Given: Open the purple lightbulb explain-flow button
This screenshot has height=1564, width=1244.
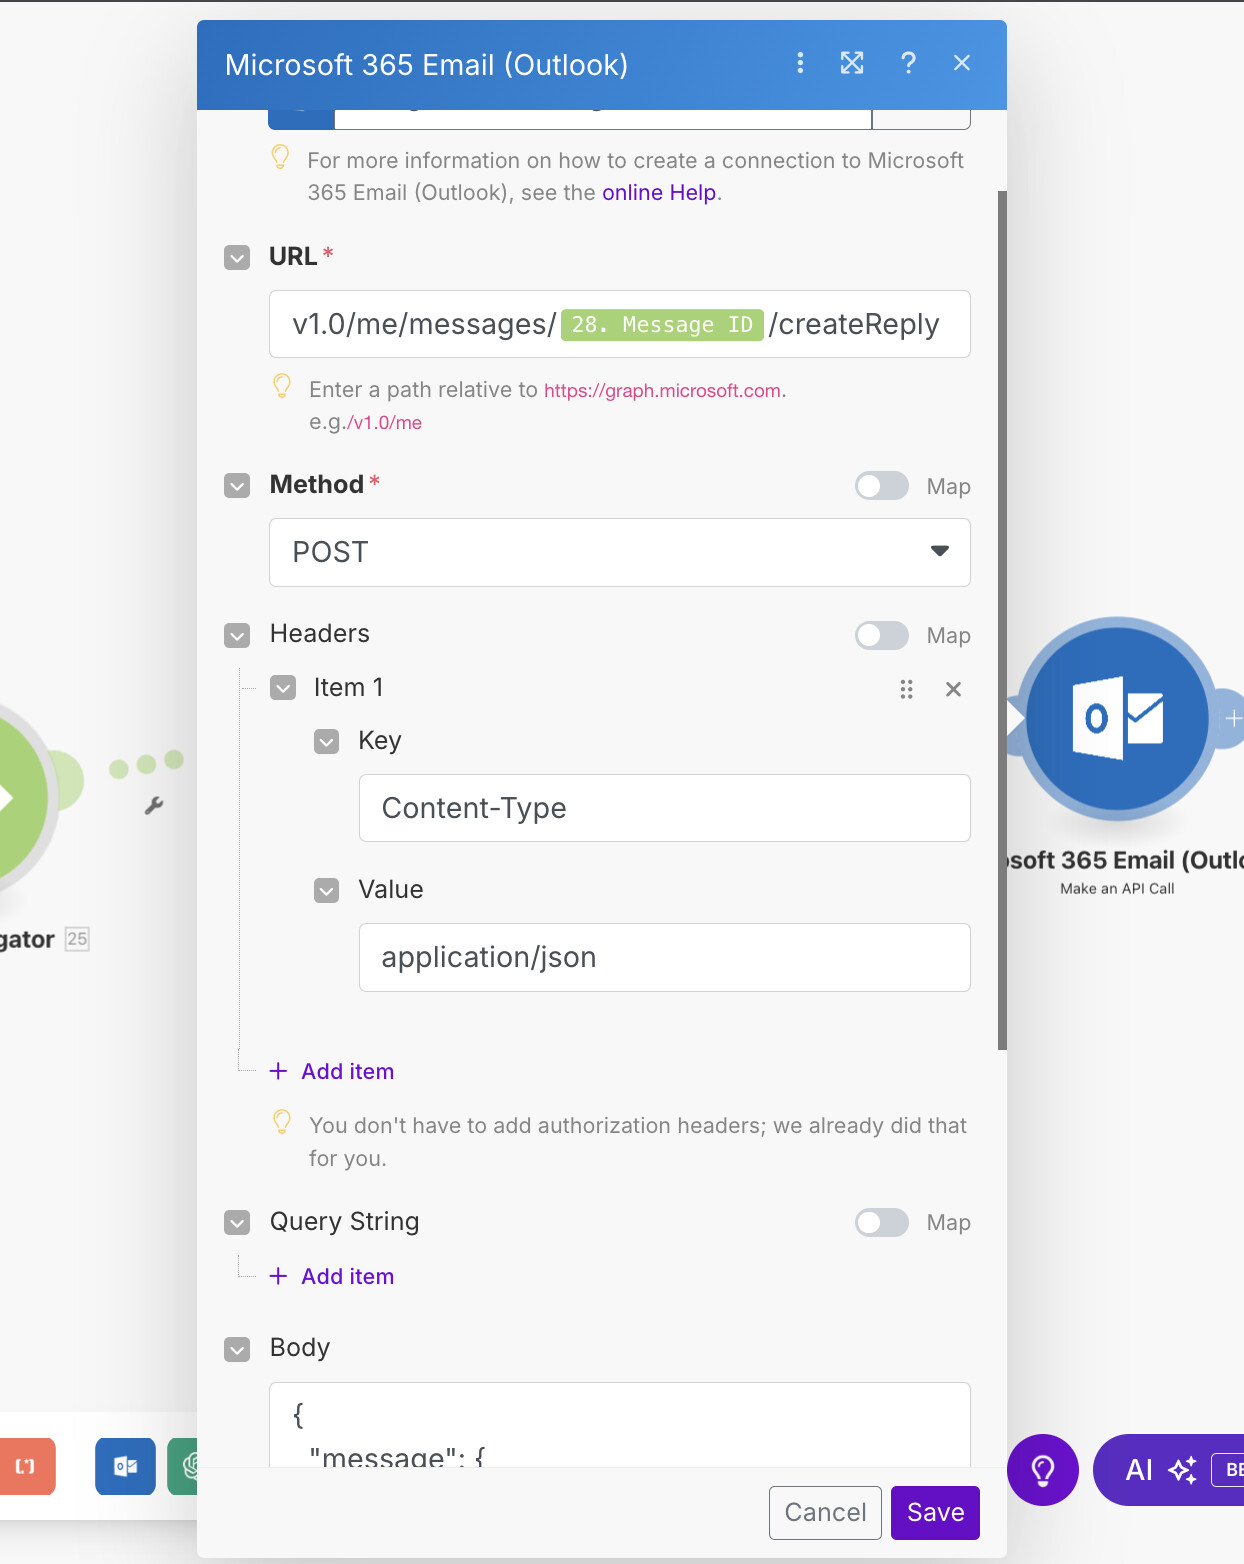Looking at the screenshot, I should 1043,1470.
